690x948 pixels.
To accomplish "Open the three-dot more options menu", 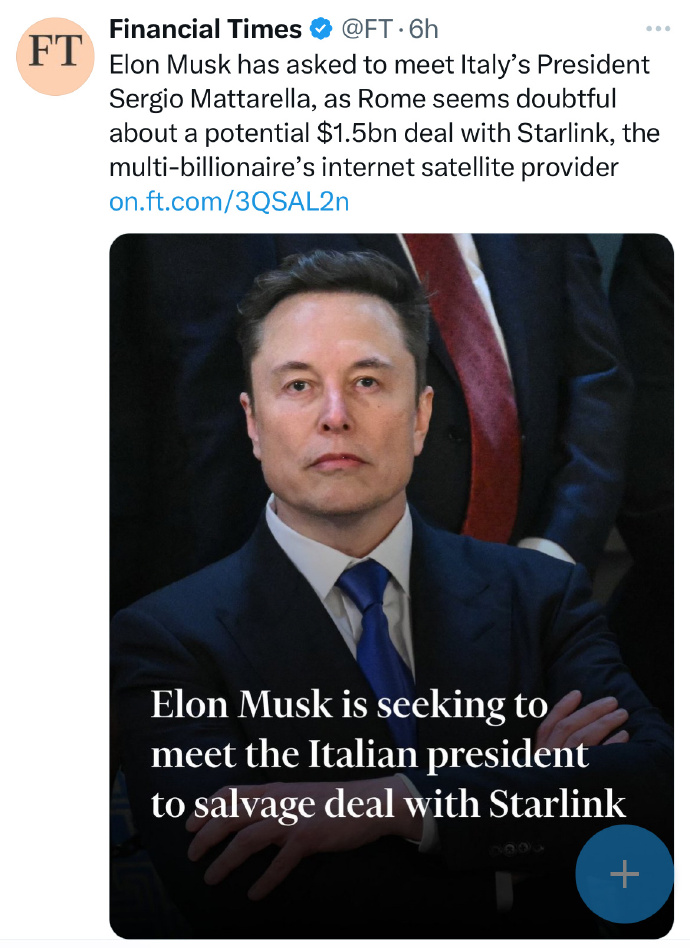I will [x=658, y=28].
